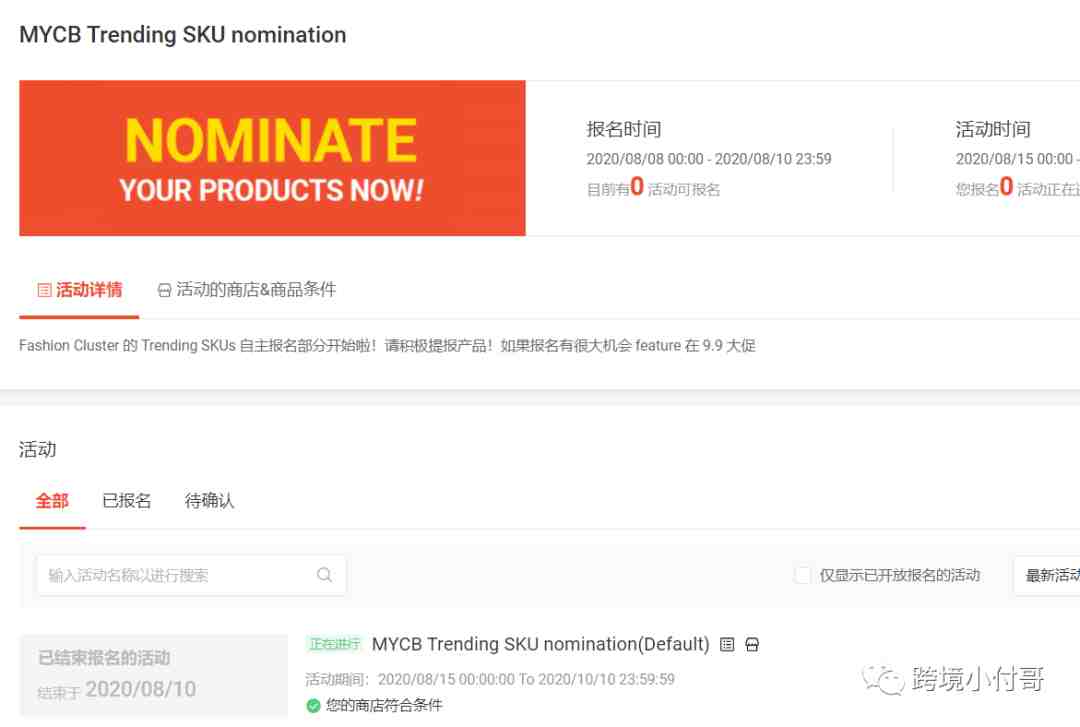Click the WeChat watermark logo icon
Image resolution: width=1080 pixels, height=727 pixels.
click(x=883, y=680)
